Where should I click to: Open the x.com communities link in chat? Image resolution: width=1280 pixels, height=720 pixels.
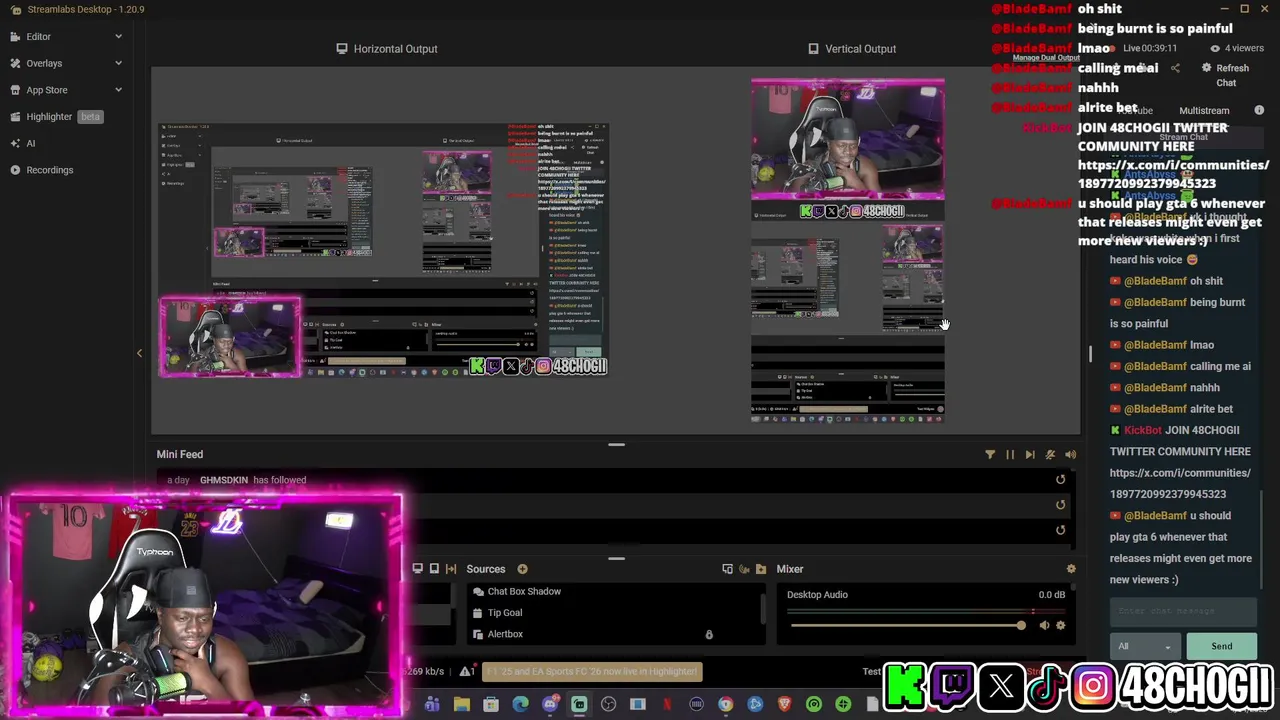pyautogui.click(x=1180, y=483)
